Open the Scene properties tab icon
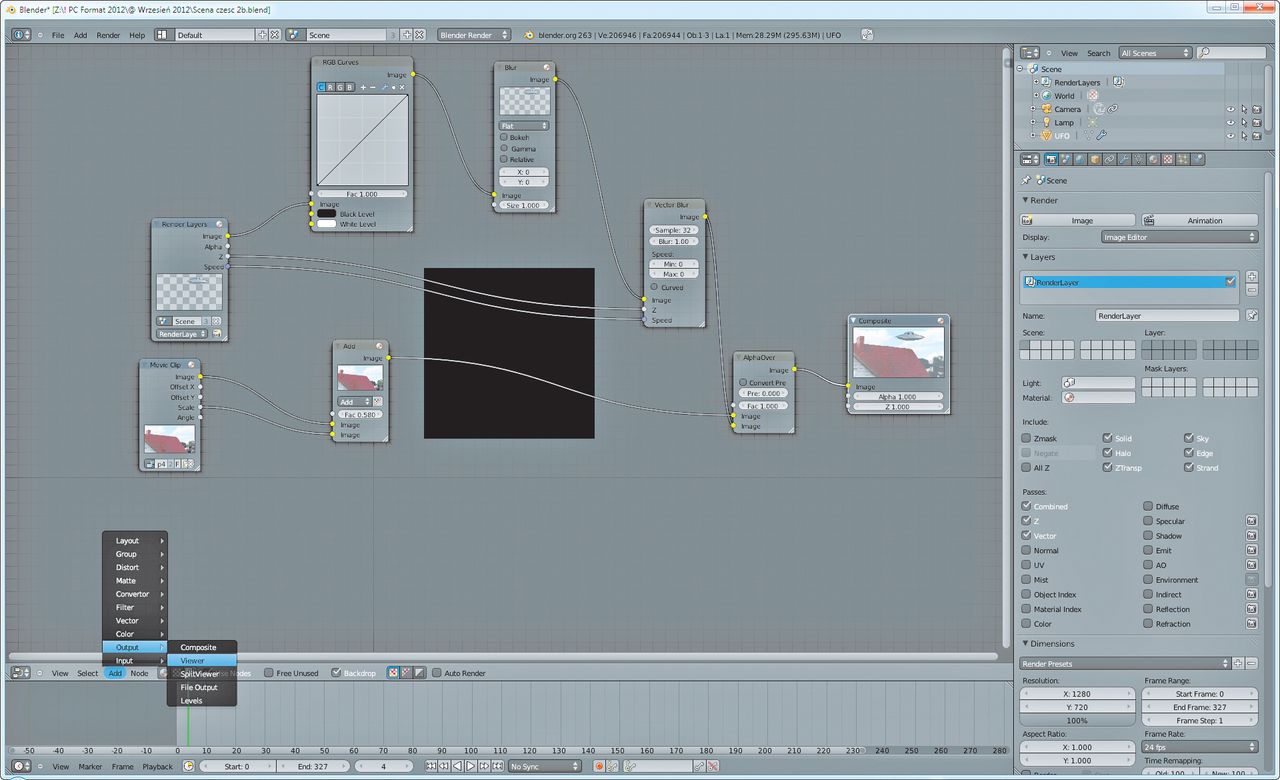Viewport: 1280px width, 780px height. pos(1066,159)
